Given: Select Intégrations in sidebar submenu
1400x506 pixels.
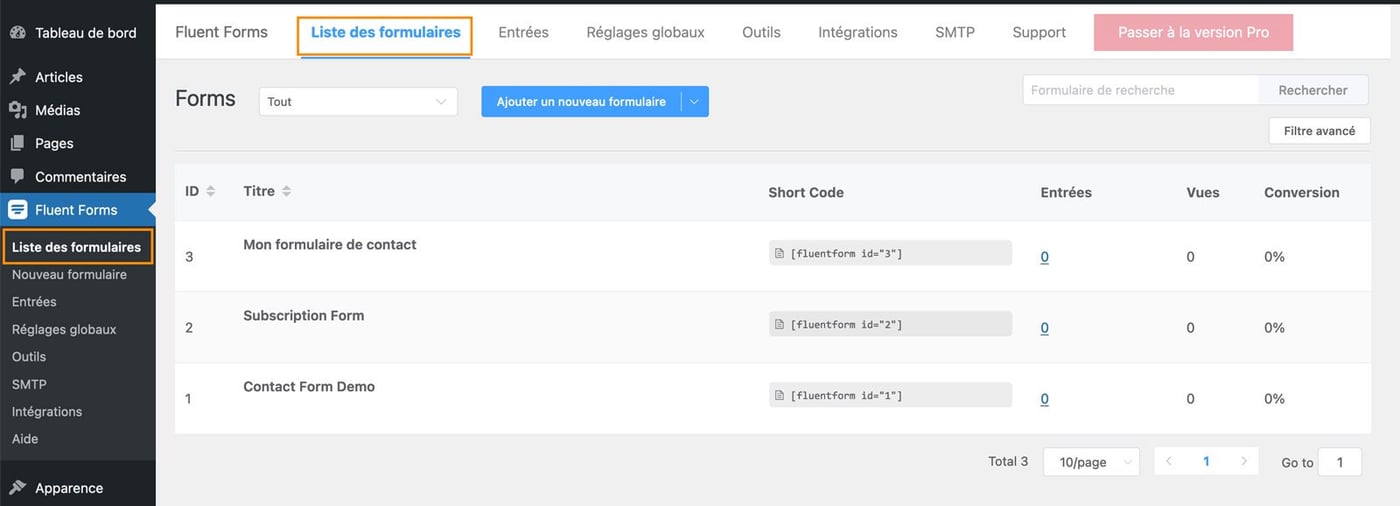Looking at the screenshot, I should (x=47, y=411).
